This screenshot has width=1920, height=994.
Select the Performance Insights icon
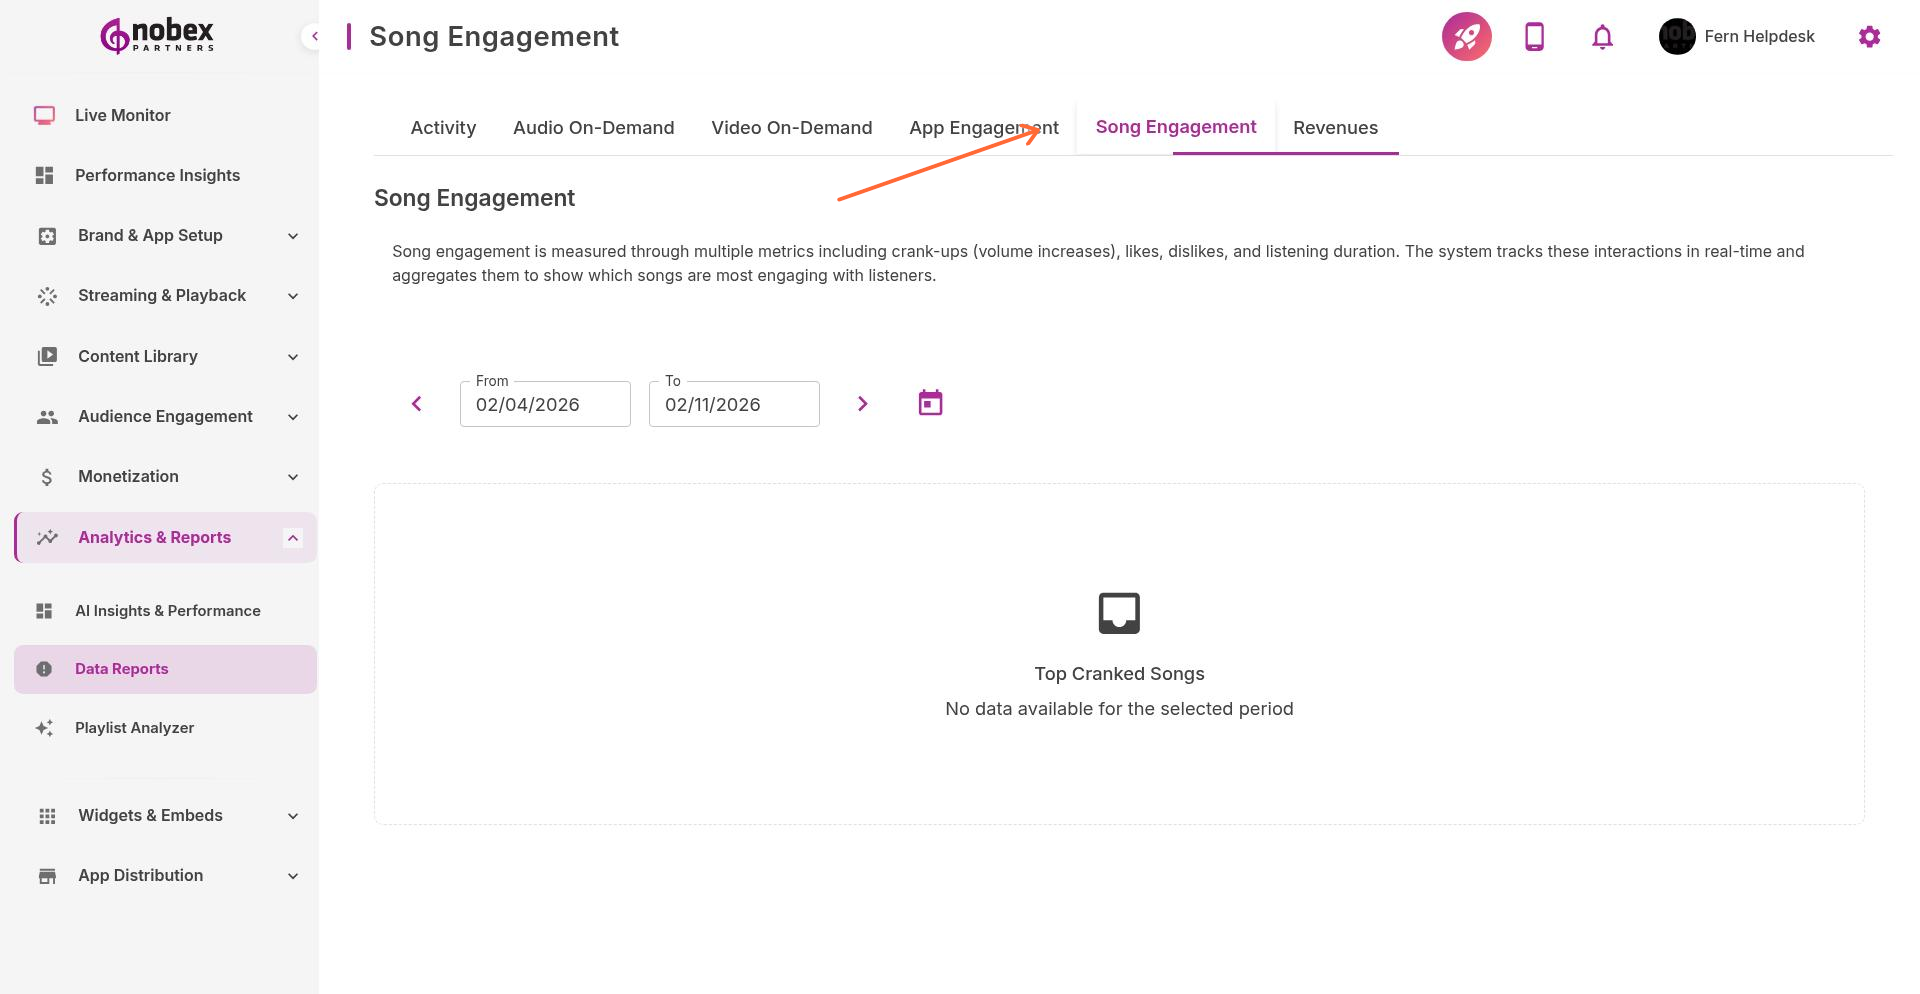coord(45,175)
